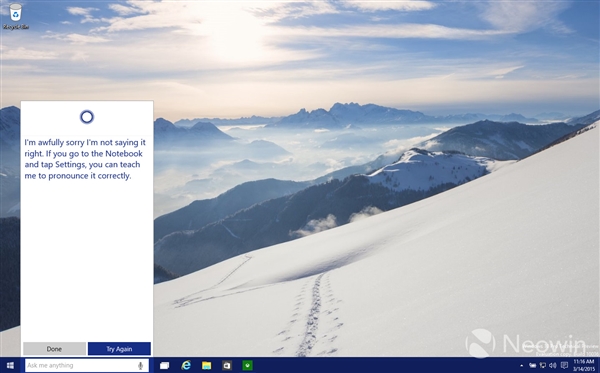This screenshot has width=600, height=373.
Task: Open the volume control tray icon
Action: (x=553, y=365)
